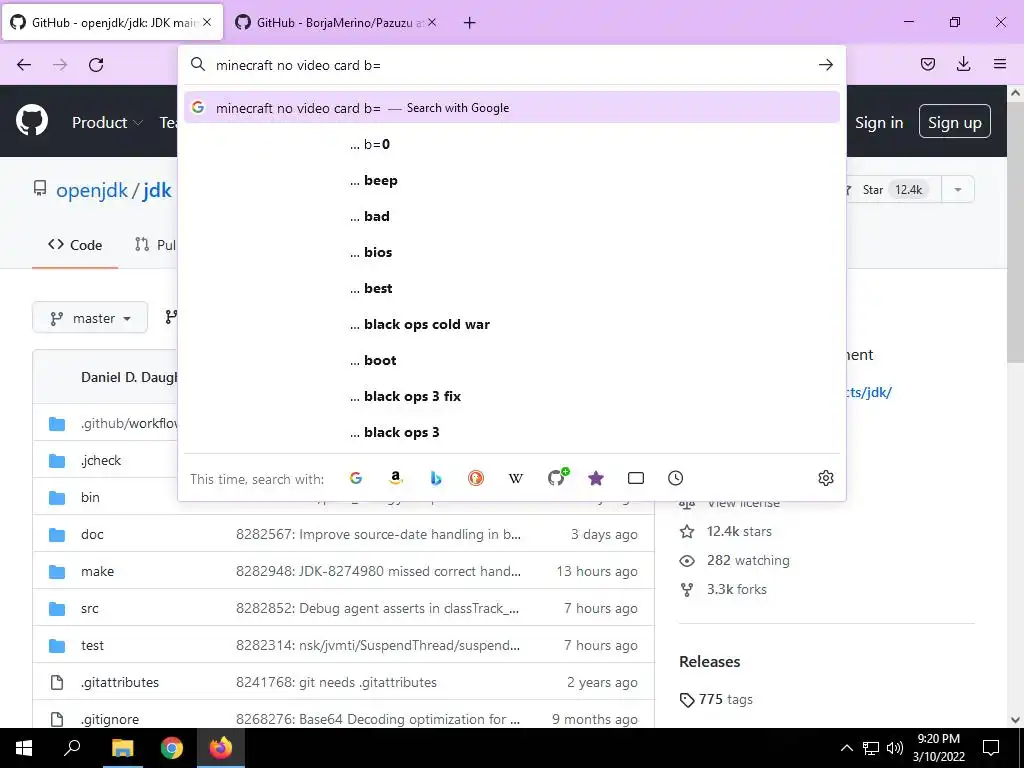The width and height of the screenshot is (1024, 768).
Task: Expand the Star options dropdown
Action: (x=958, y=190)
